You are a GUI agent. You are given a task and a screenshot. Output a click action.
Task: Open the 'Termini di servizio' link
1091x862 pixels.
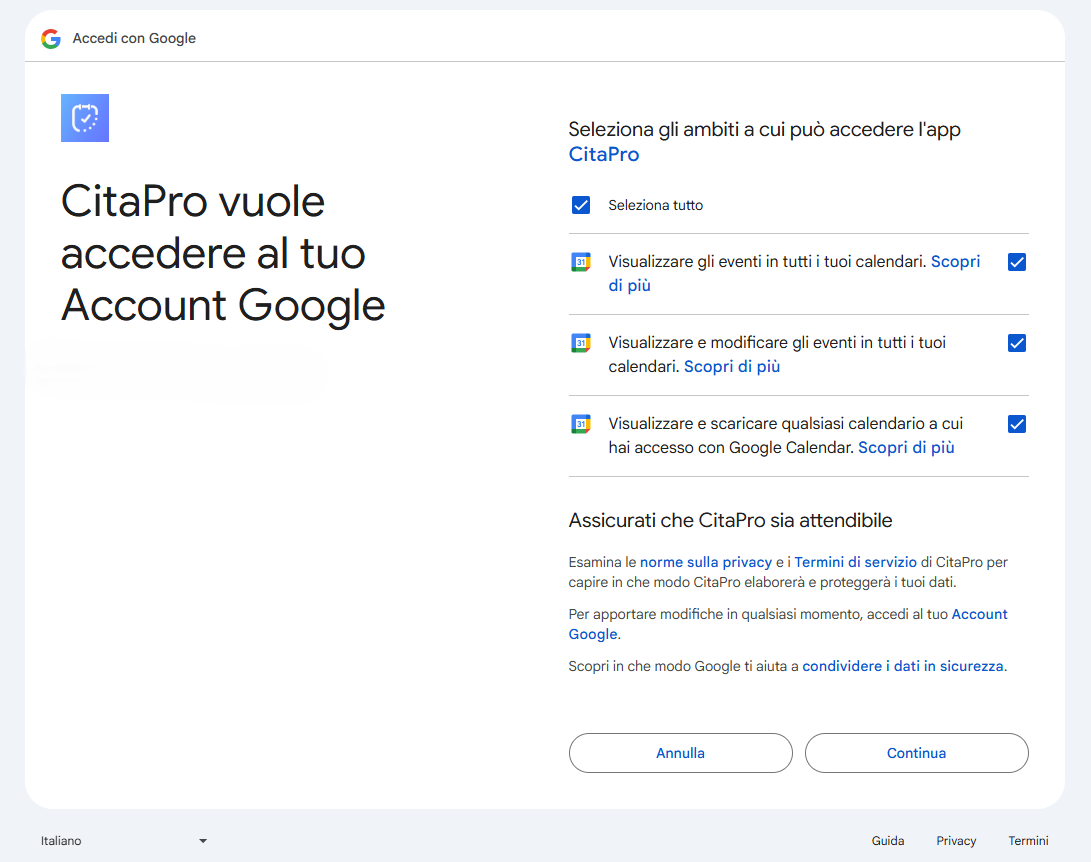[x=856, y=562]
